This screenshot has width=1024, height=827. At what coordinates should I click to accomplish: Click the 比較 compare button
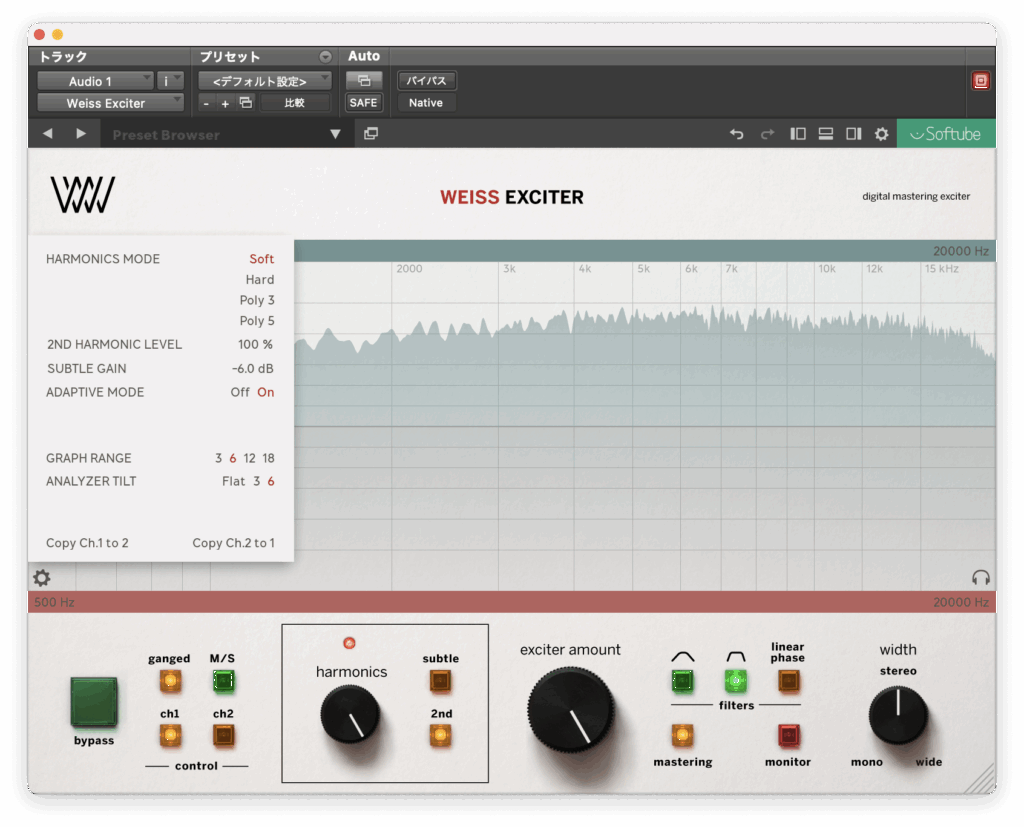[295, 103]
